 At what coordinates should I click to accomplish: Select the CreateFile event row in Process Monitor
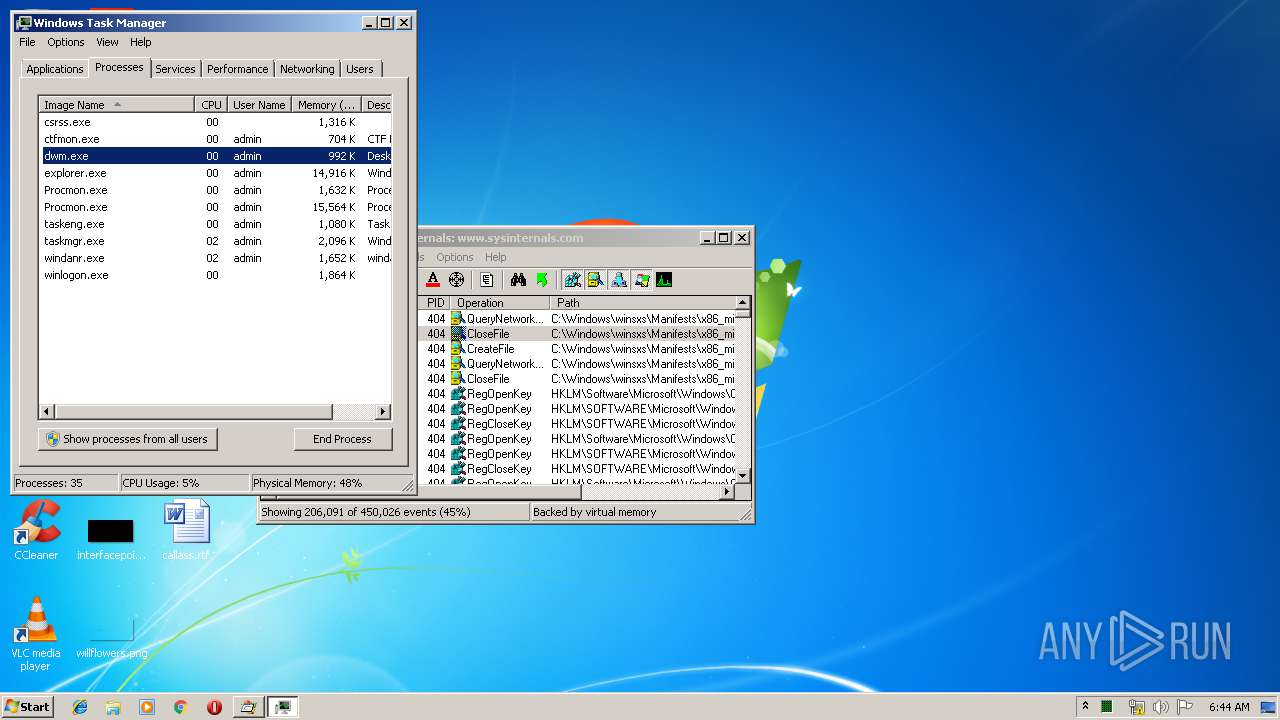click(x=577, y=349)
